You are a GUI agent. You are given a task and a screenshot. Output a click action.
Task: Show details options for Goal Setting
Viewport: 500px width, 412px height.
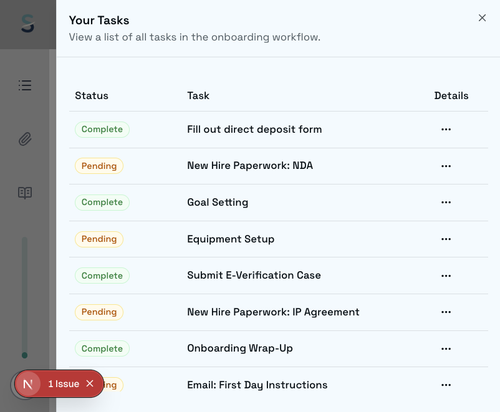point(446,202)
